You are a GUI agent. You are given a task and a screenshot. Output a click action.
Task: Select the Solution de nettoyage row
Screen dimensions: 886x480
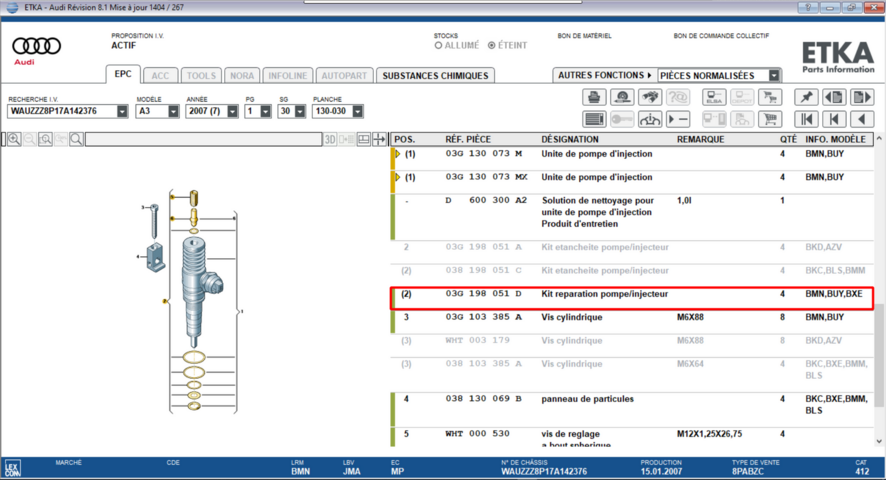632,217
